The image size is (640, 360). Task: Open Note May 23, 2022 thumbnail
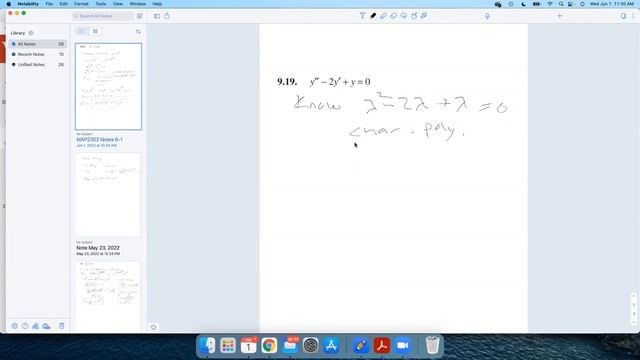click(108, 195)
